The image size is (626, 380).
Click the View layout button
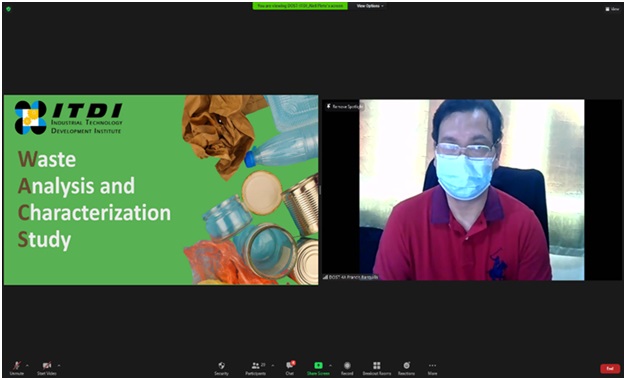pyautogui.click(x=613, y=9)
